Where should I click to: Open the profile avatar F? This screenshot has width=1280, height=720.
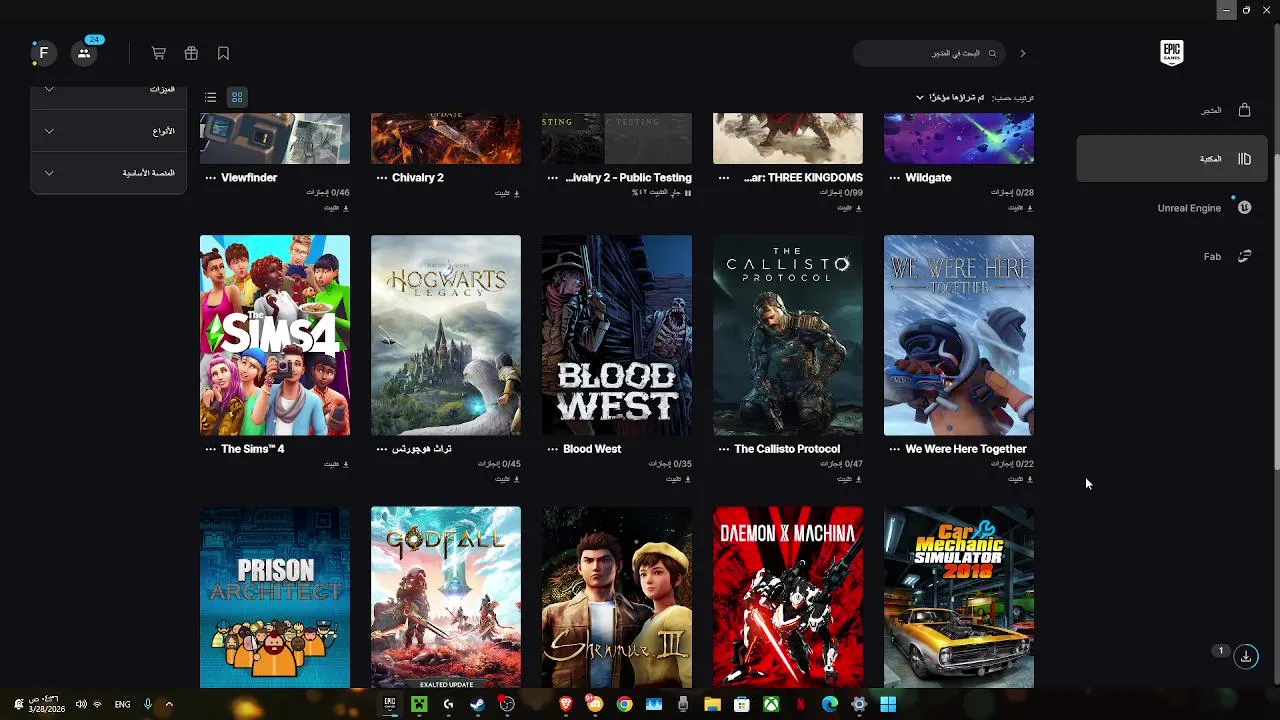pos(43,53)
